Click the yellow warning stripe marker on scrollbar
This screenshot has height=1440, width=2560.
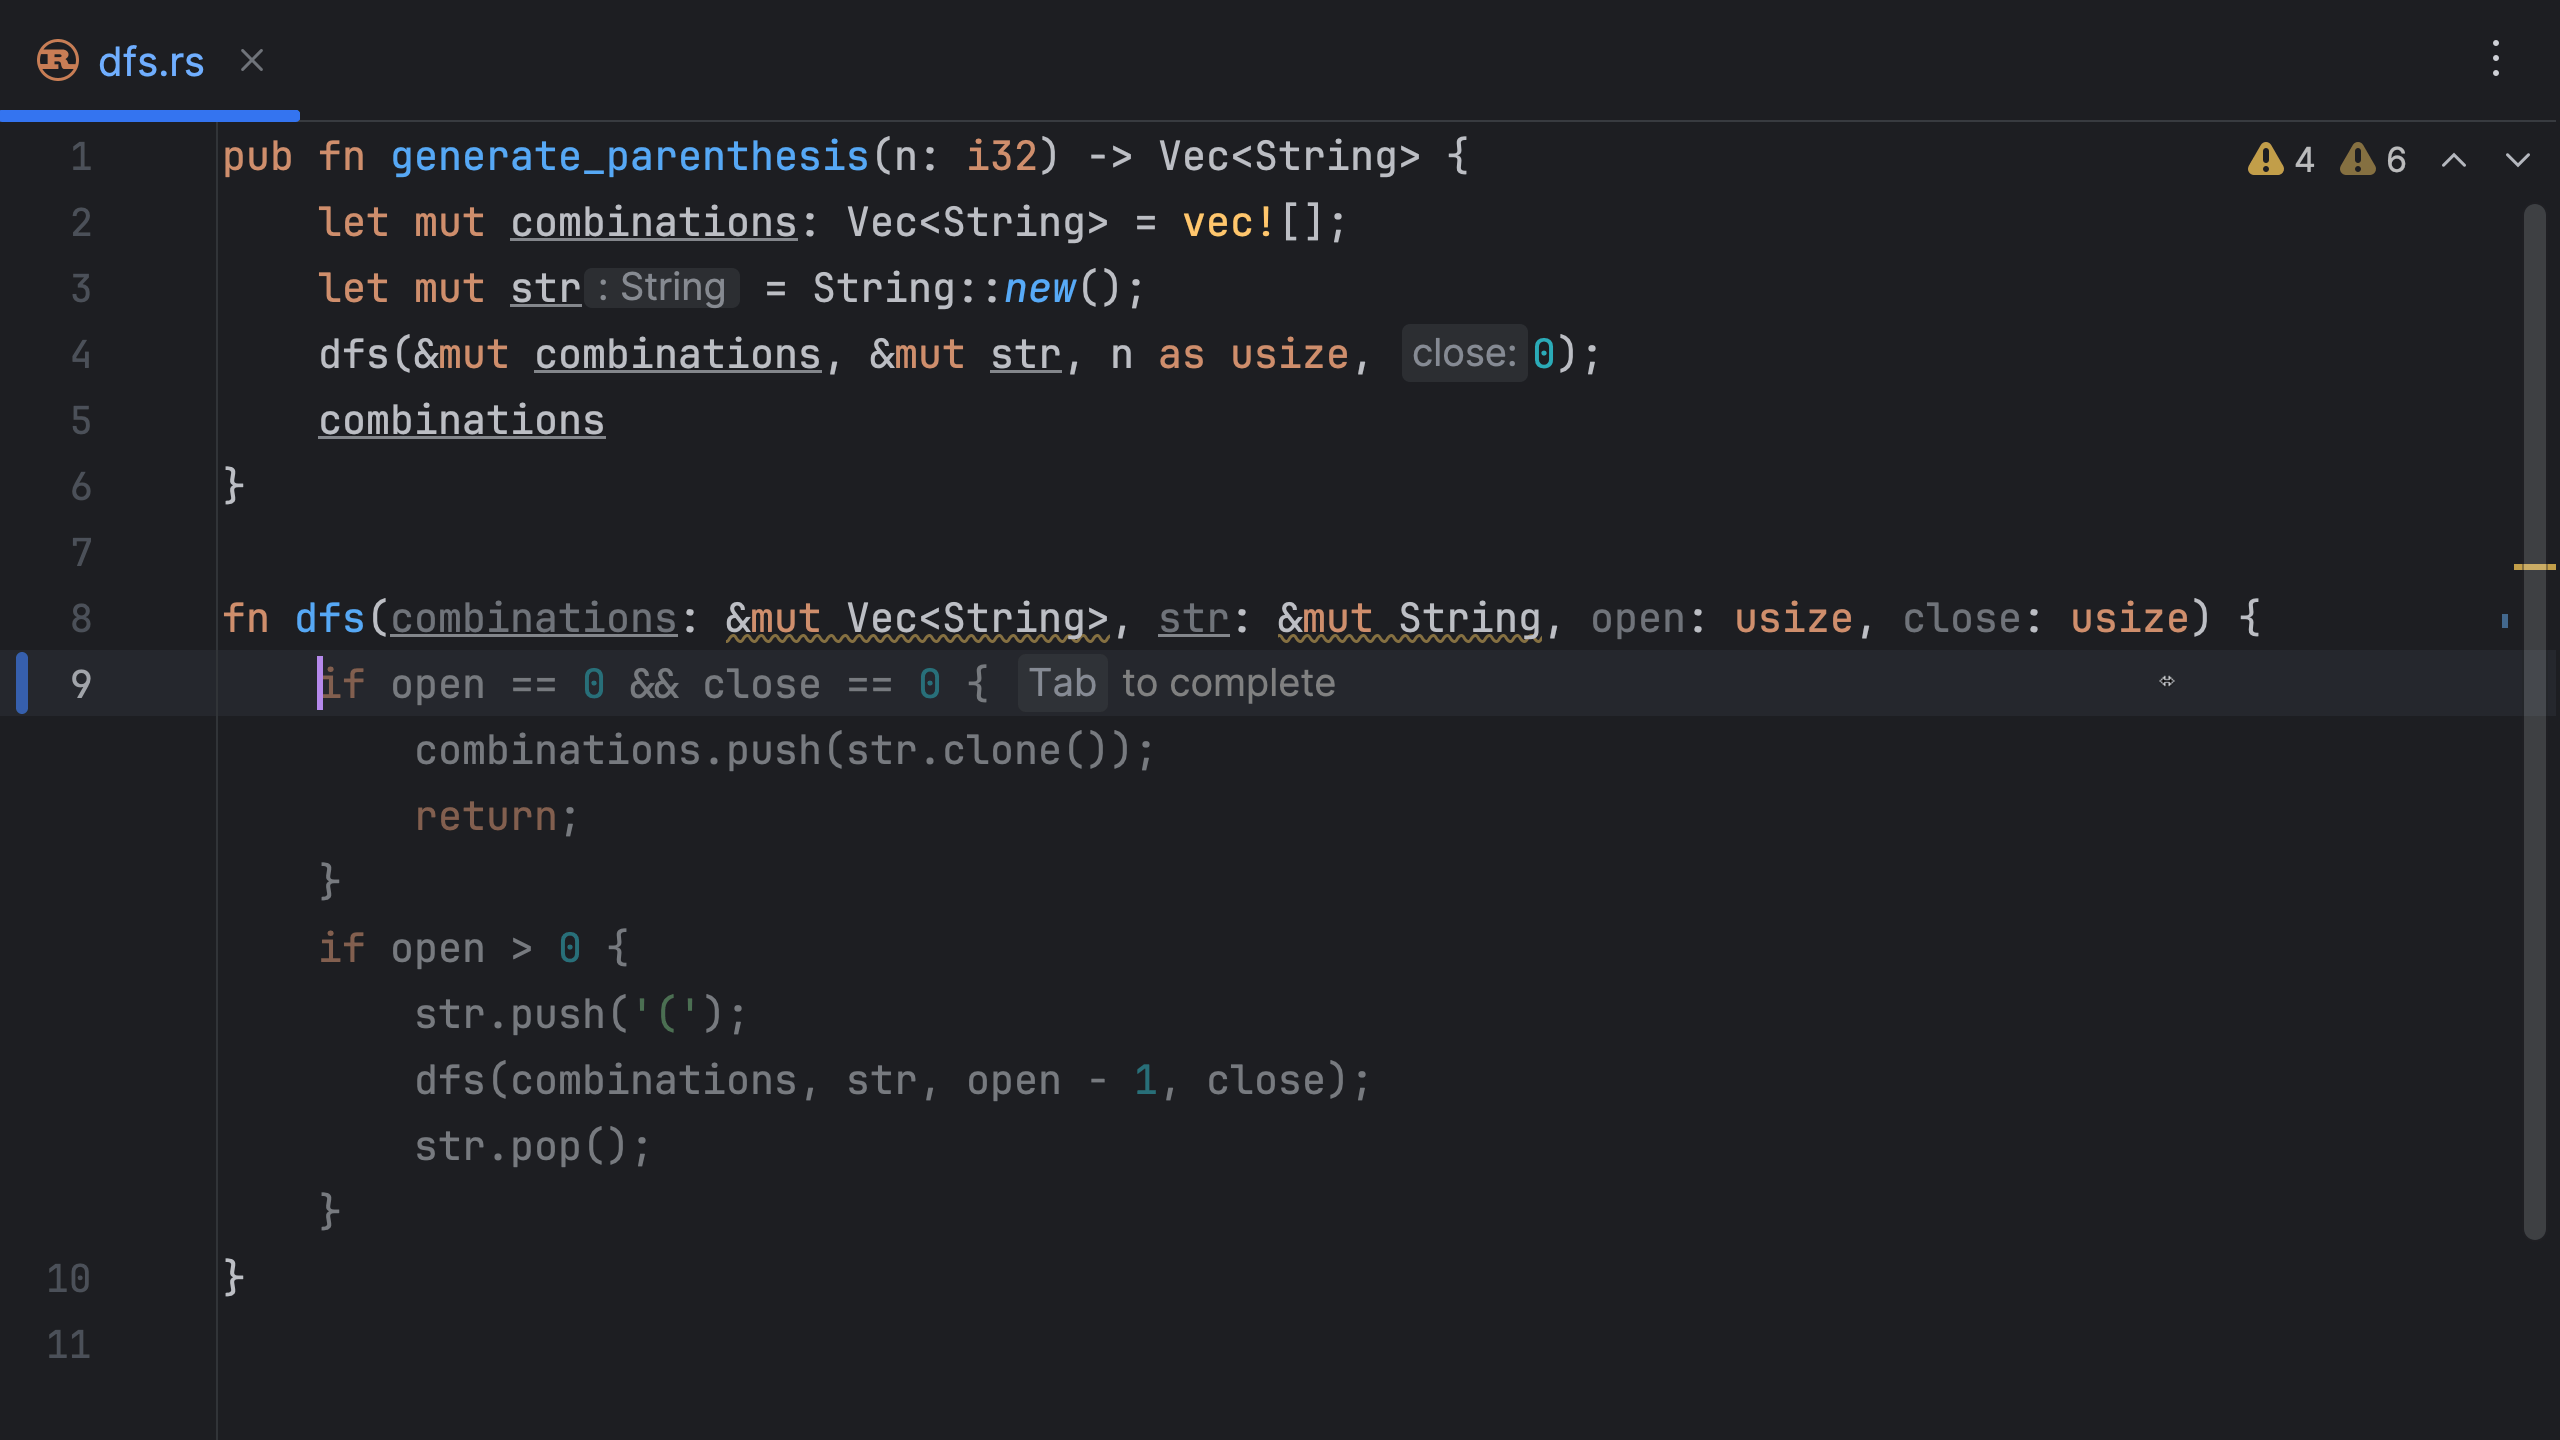(x=2534, y=567)
